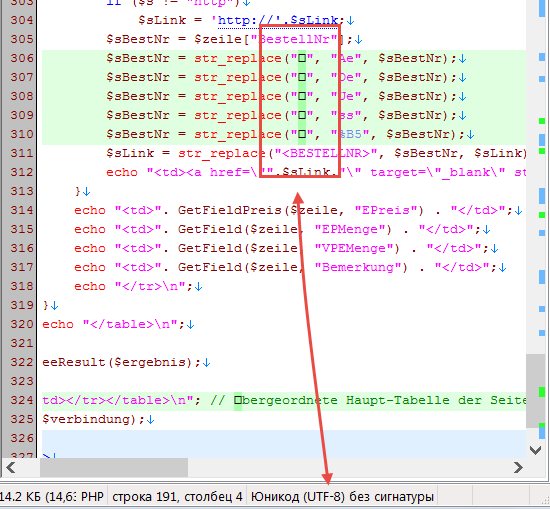
Task: Click line number 313 in the gutter
Action: (x=22, y=191)
